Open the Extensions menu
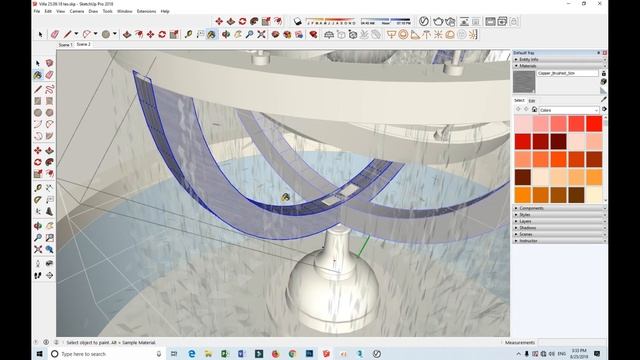 (x=146, y=11)
